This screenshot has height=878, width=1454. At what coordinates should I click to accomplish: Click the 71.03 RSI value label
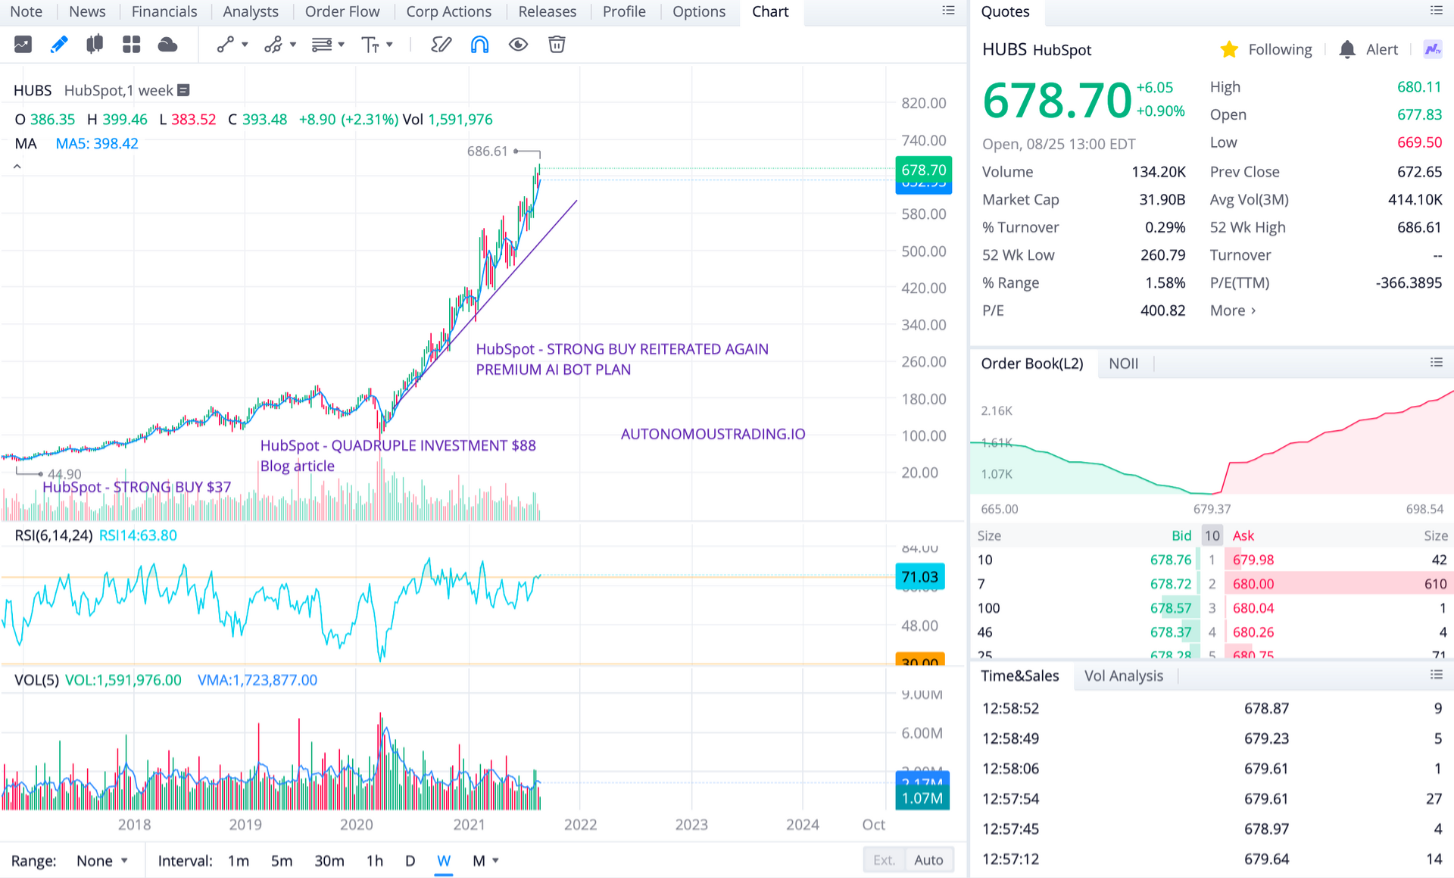(x=920, y=577)
